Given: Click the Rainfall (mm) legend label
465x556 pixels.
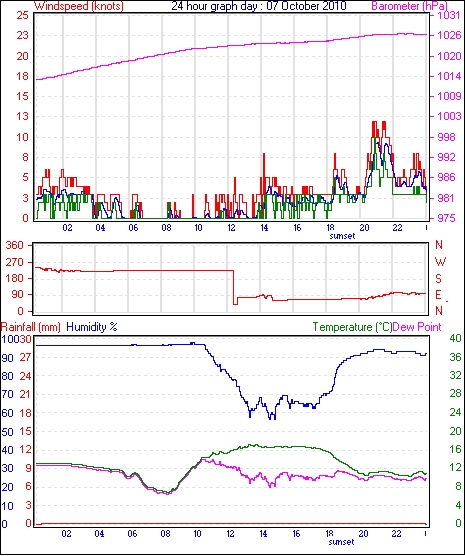Looking at the screenshot, I should 31,327.
